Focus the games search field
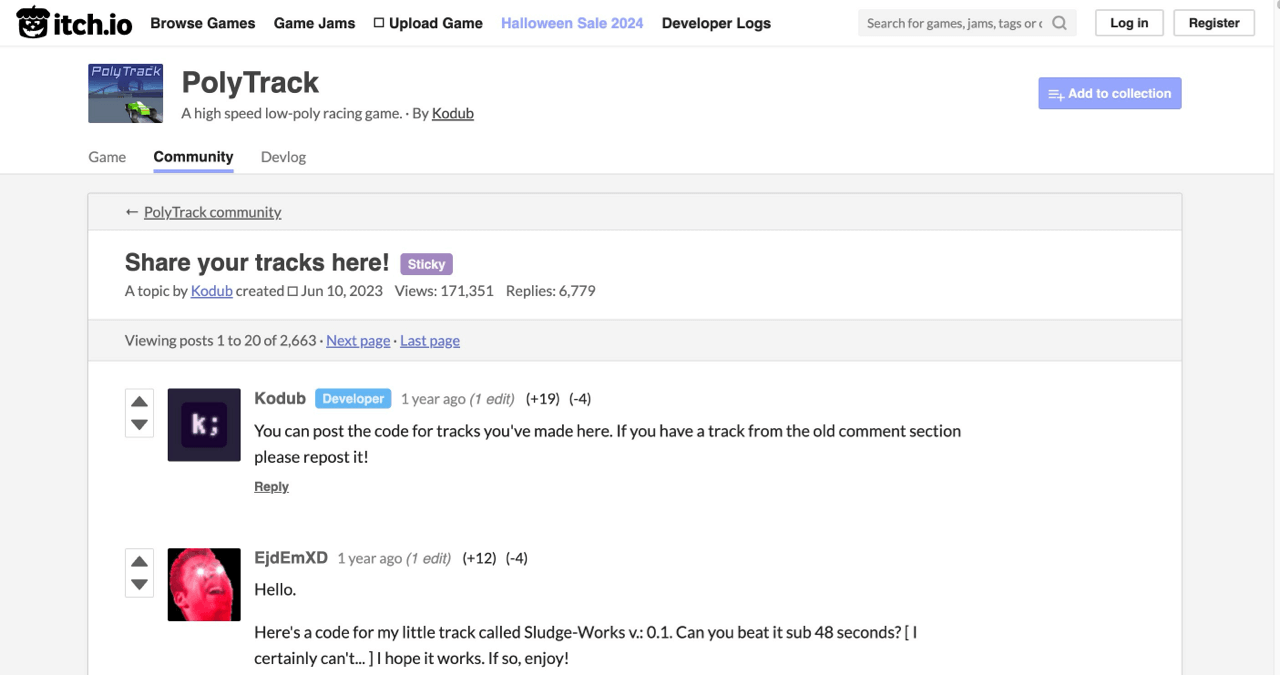Viewport: 1280px width, 680px height. click(955, 23)
